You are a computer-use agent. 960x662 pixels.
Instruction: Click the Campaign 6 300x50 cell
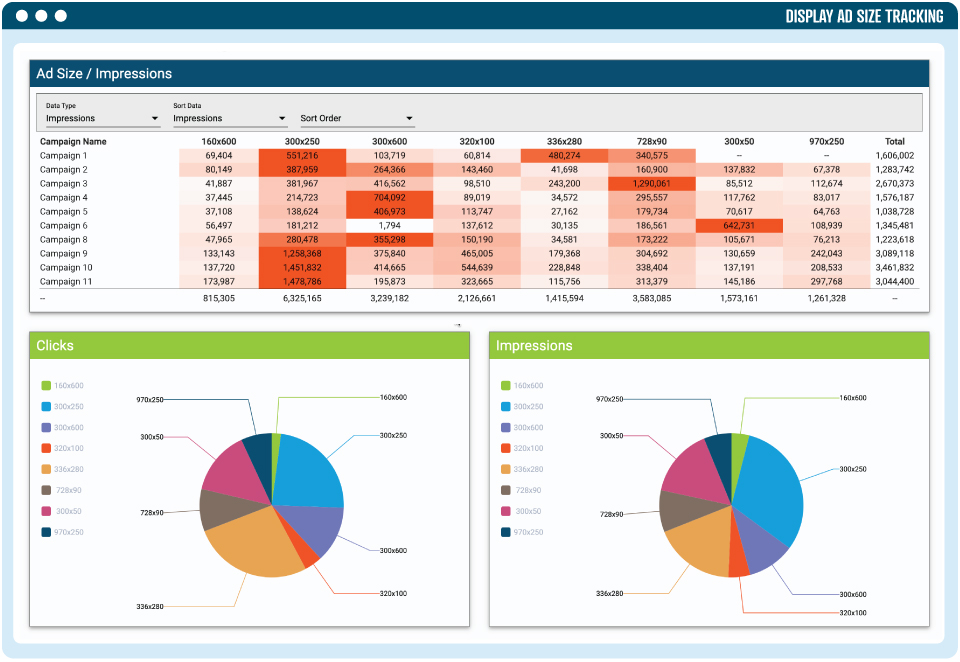[739, 226]
